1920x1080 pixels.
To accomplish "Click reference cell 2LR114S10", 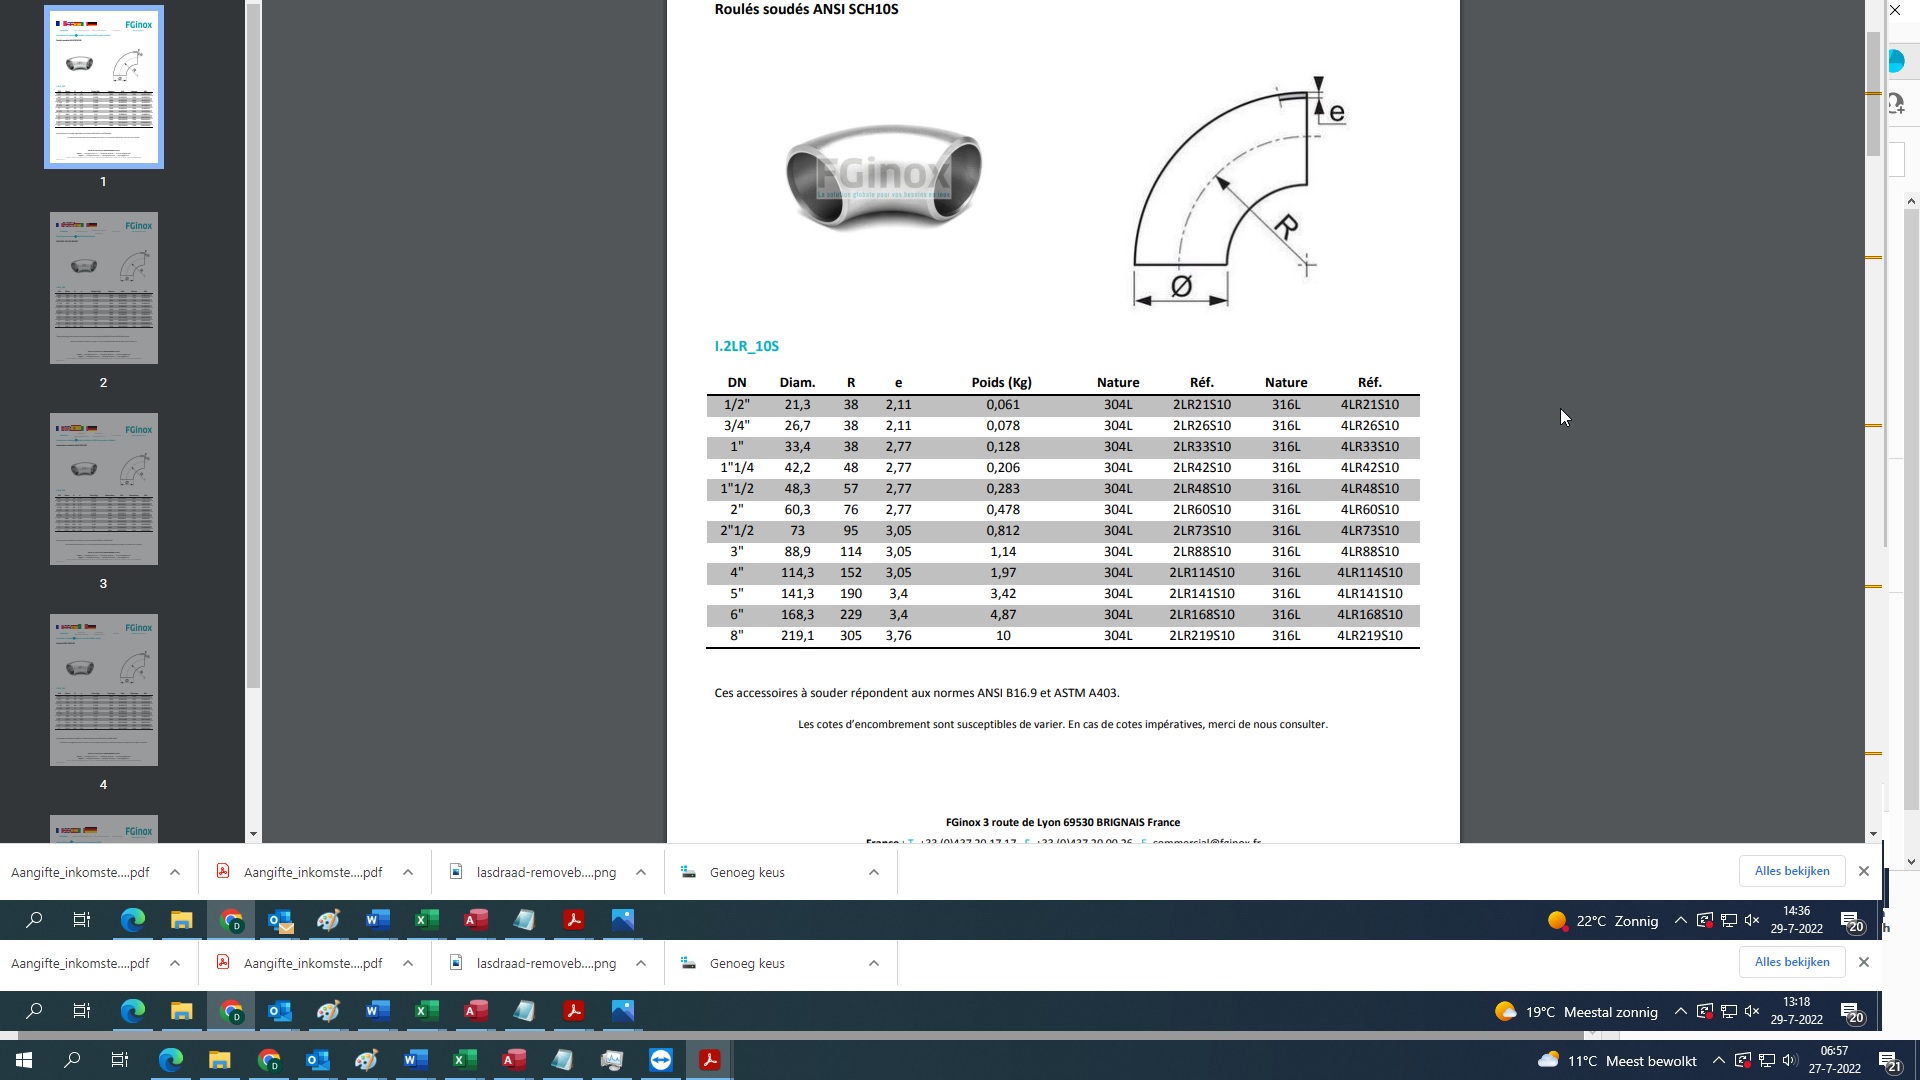I will [x=1202, y=573].
